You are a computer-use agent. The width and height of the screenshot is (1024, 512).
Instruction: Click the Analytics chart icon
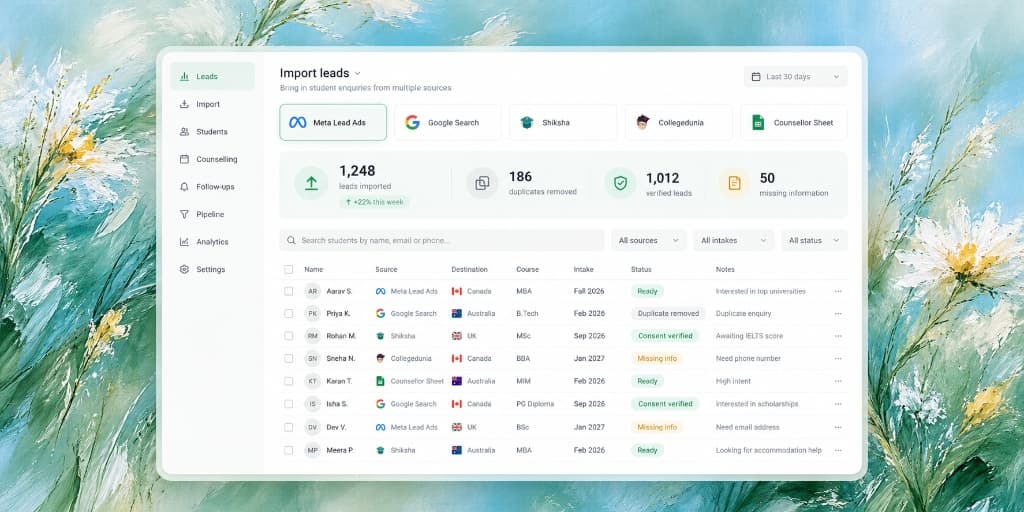point(184,242)
